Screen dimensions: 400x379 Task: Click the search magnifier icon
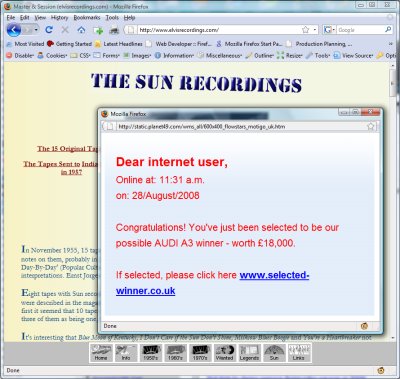pos(388,30)
